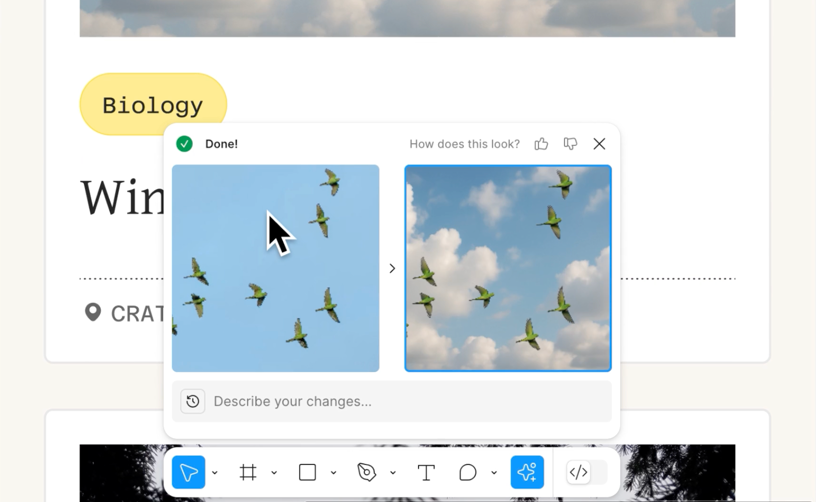
Task: Expand shape tools dropdown chevron
Action: (334, 473)
